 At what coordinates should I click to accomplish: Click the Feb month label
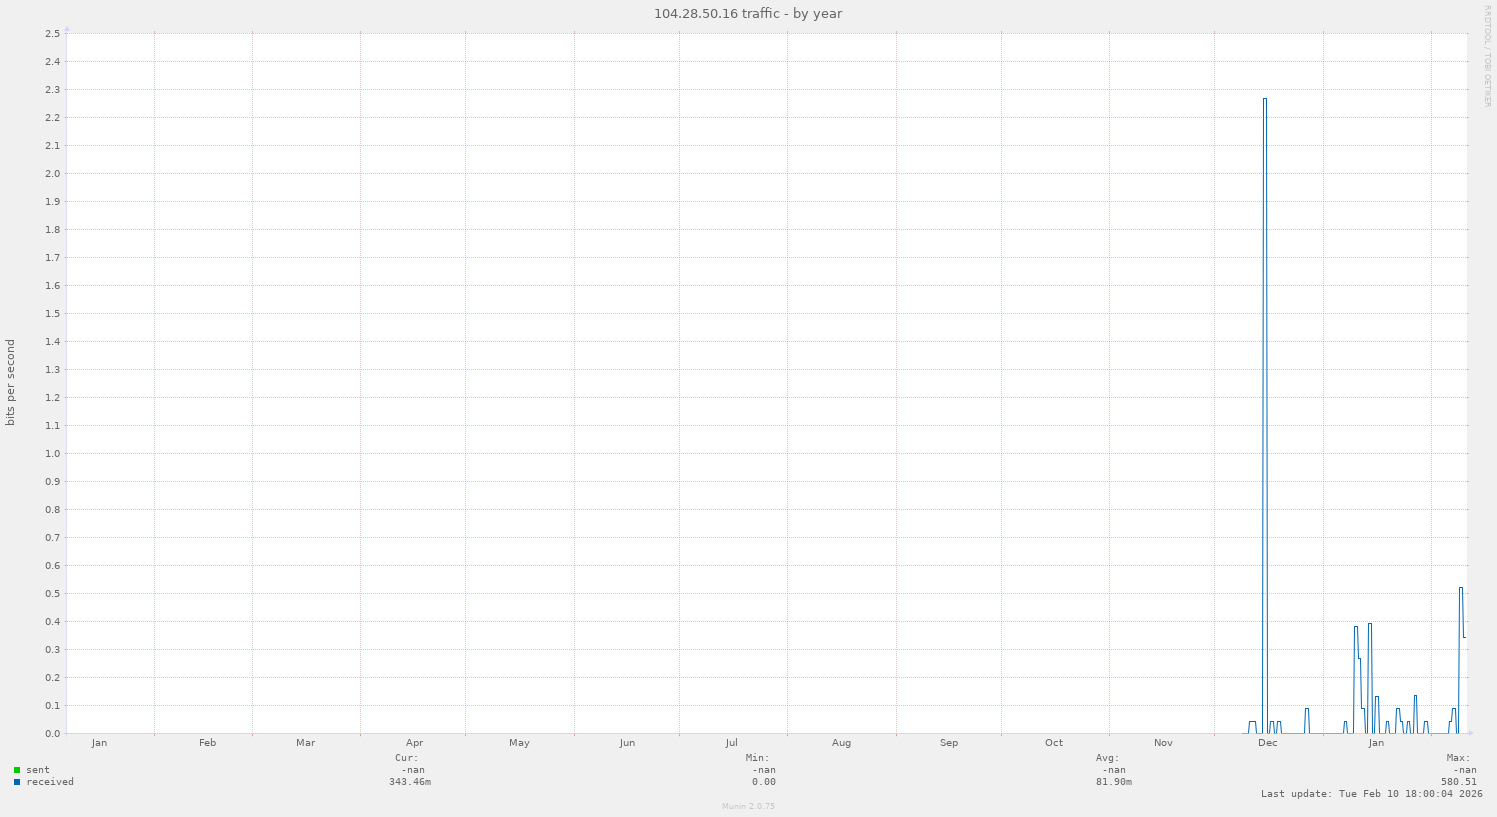pos(207,743)
